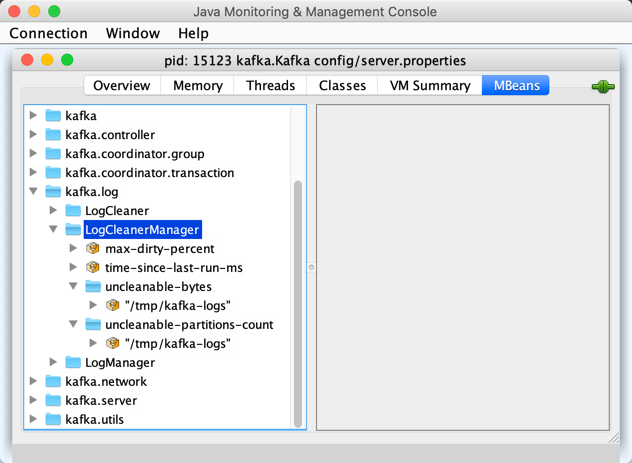Click the kafka.log folder icon

point(53,192)
